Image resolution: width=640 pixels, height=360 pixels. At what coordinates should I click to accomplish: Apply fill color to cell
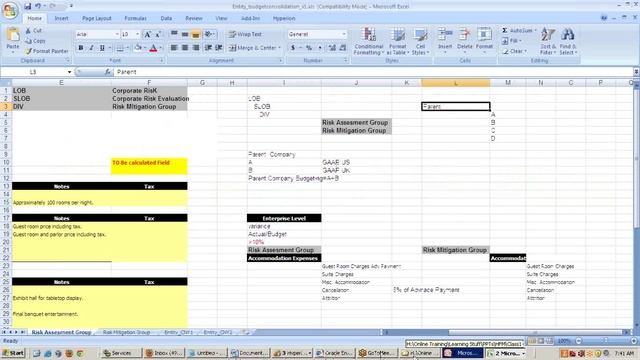[x=138, y=48]
